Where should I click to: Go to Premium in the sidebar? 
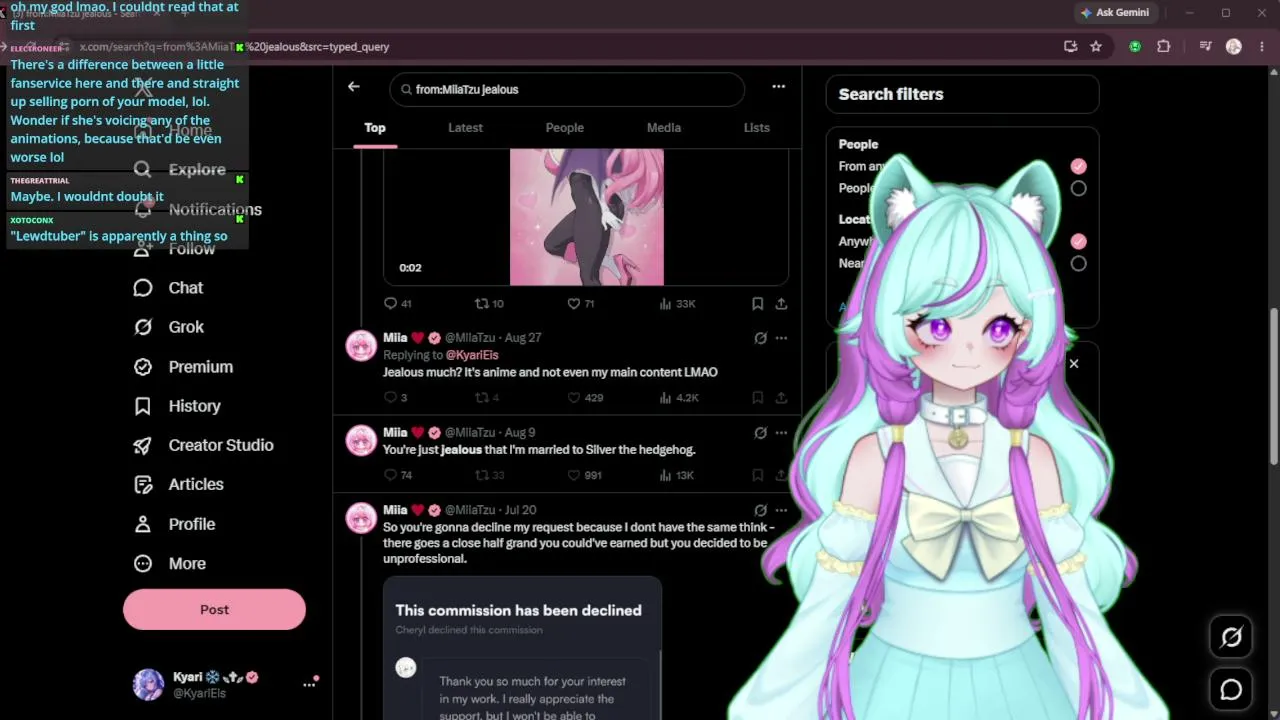click(184, 367)
